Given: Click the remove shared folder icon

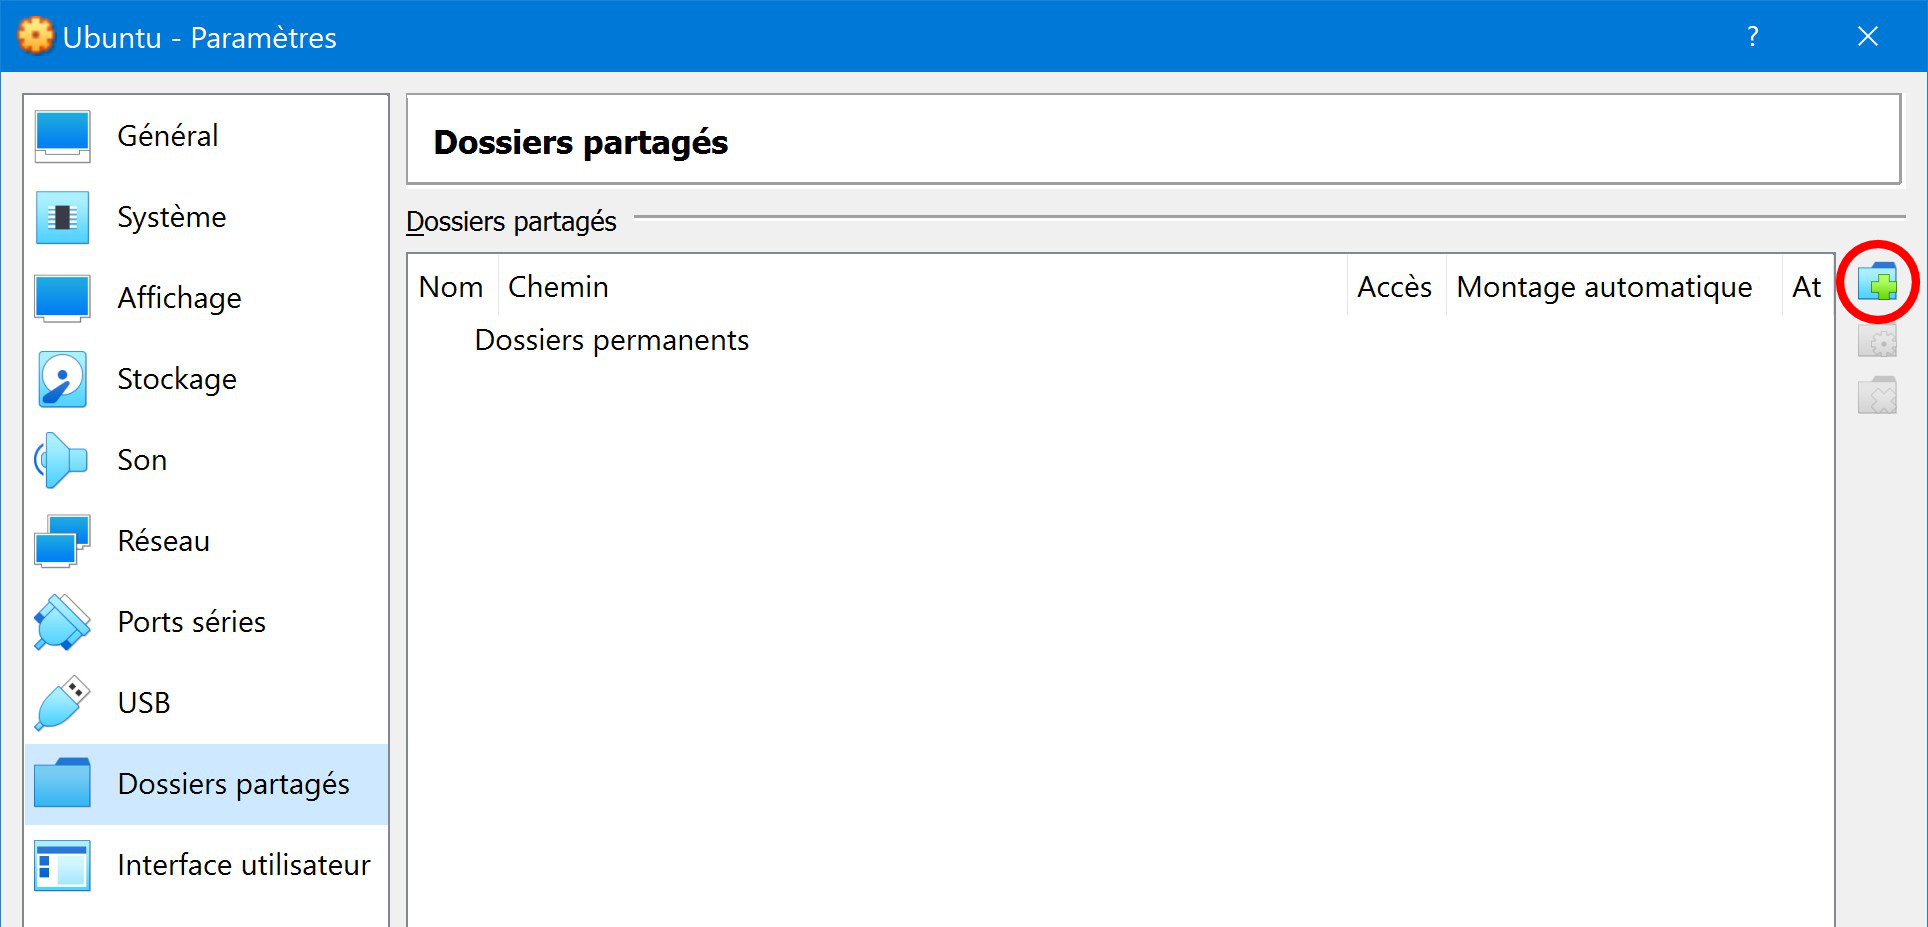Looking at the screenshot, I should point(1877,395).
